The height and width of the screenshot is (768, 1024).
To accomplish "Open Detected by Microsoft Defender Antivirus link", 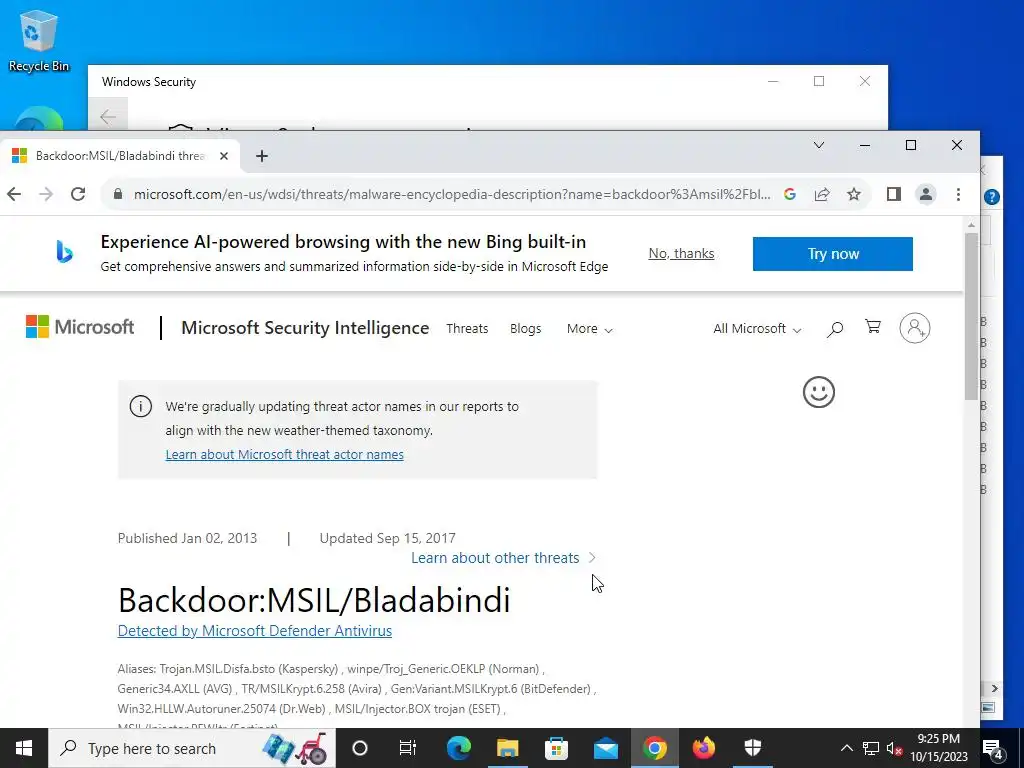I will pos(255,631).
